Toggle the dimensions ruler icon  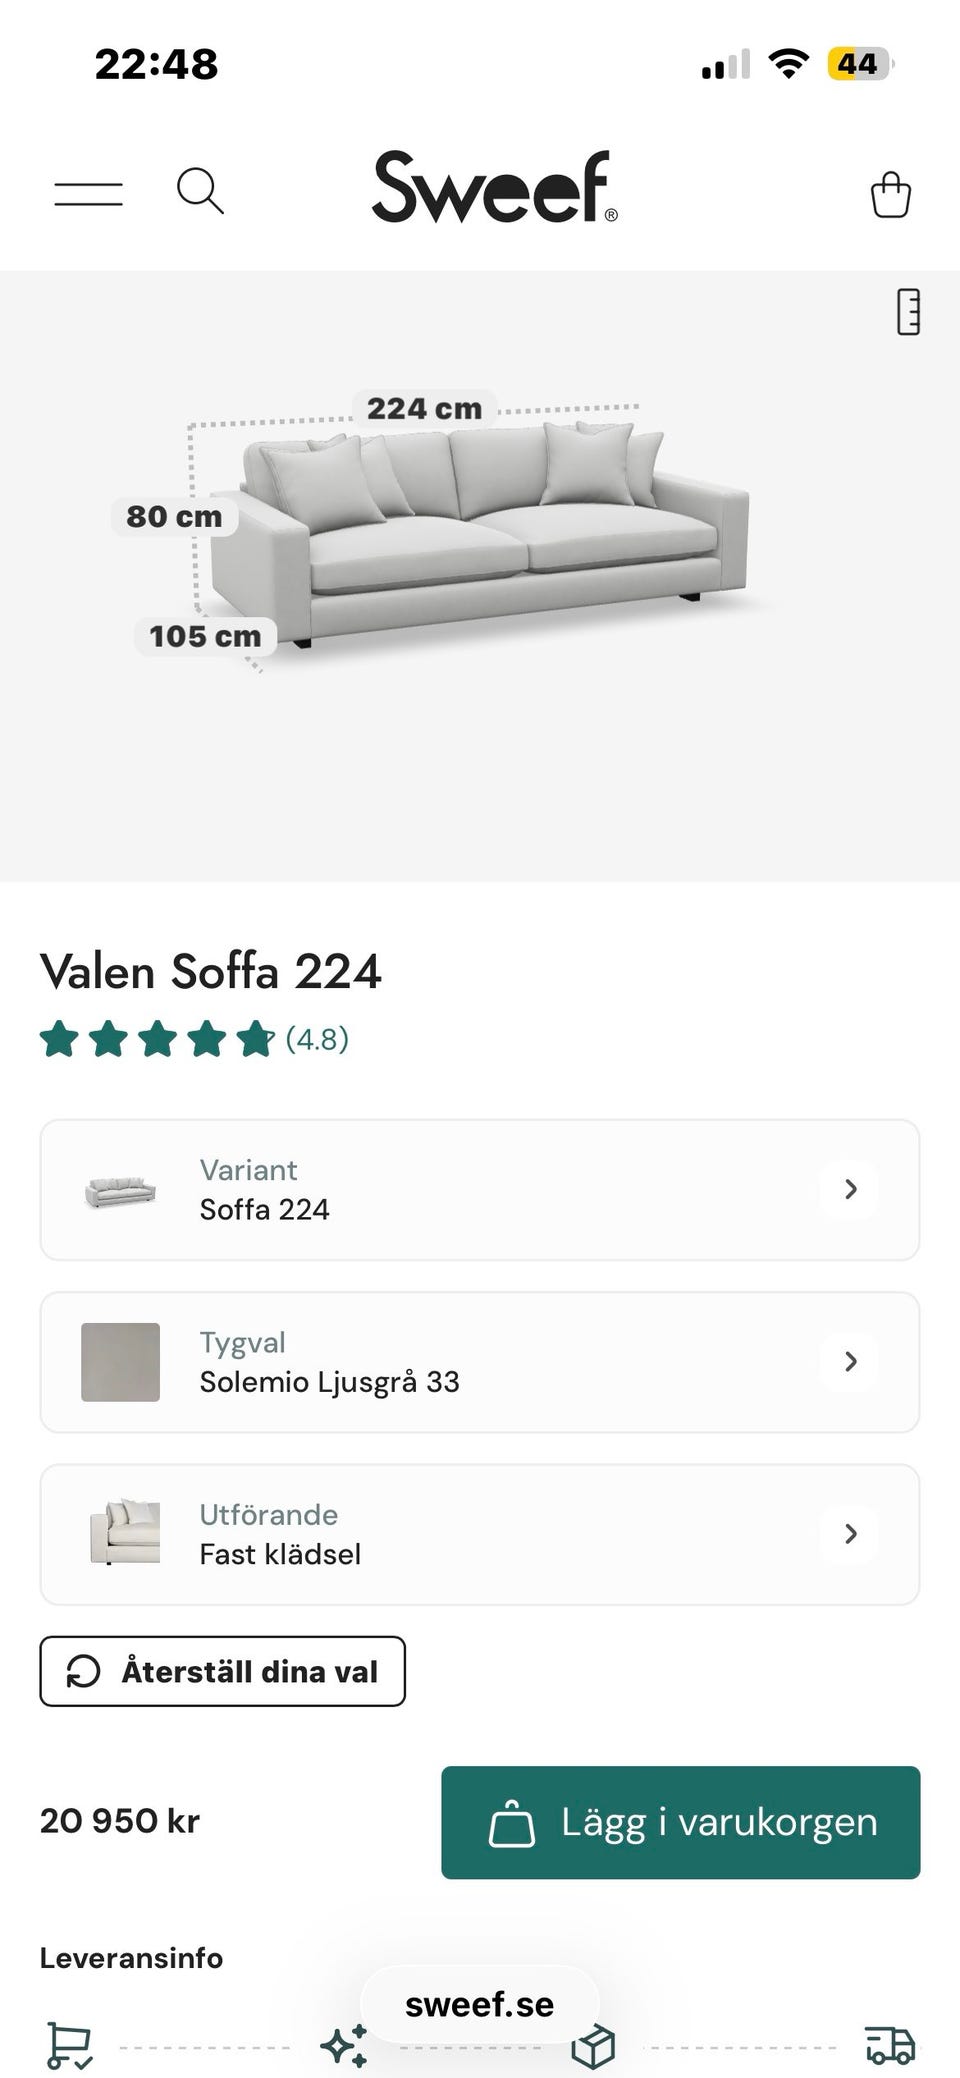click(908, 312)
